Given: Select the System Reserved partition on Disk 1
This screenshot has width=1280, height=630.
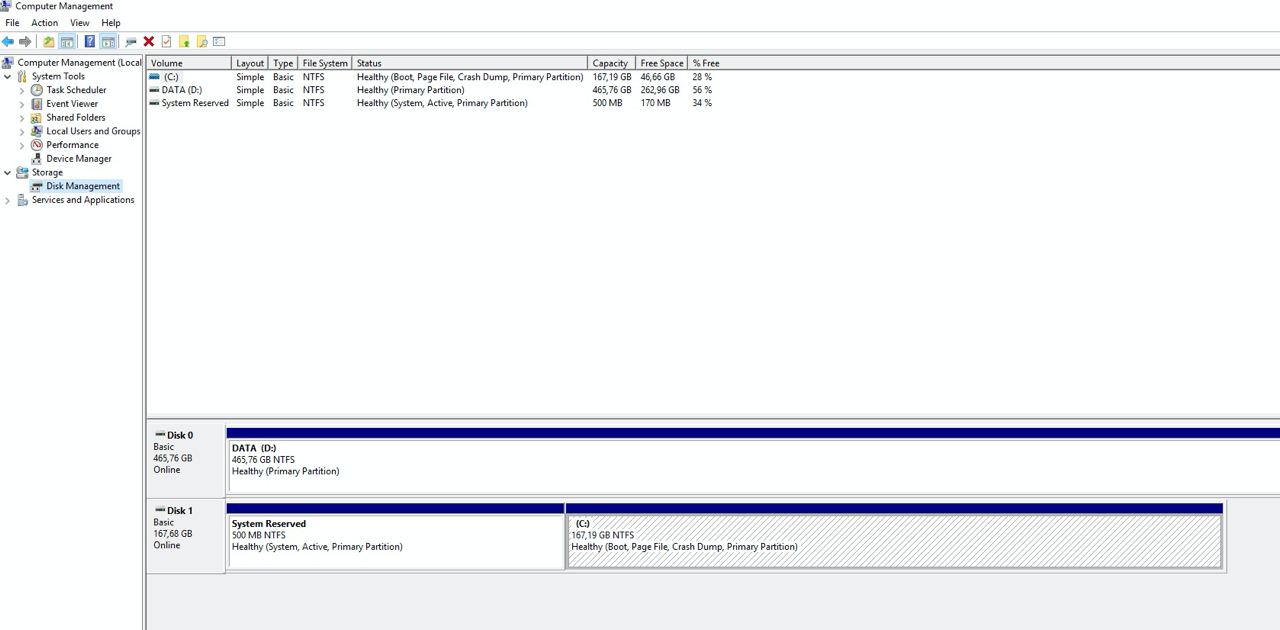Looking at the screenshot, I should point(396,541).
